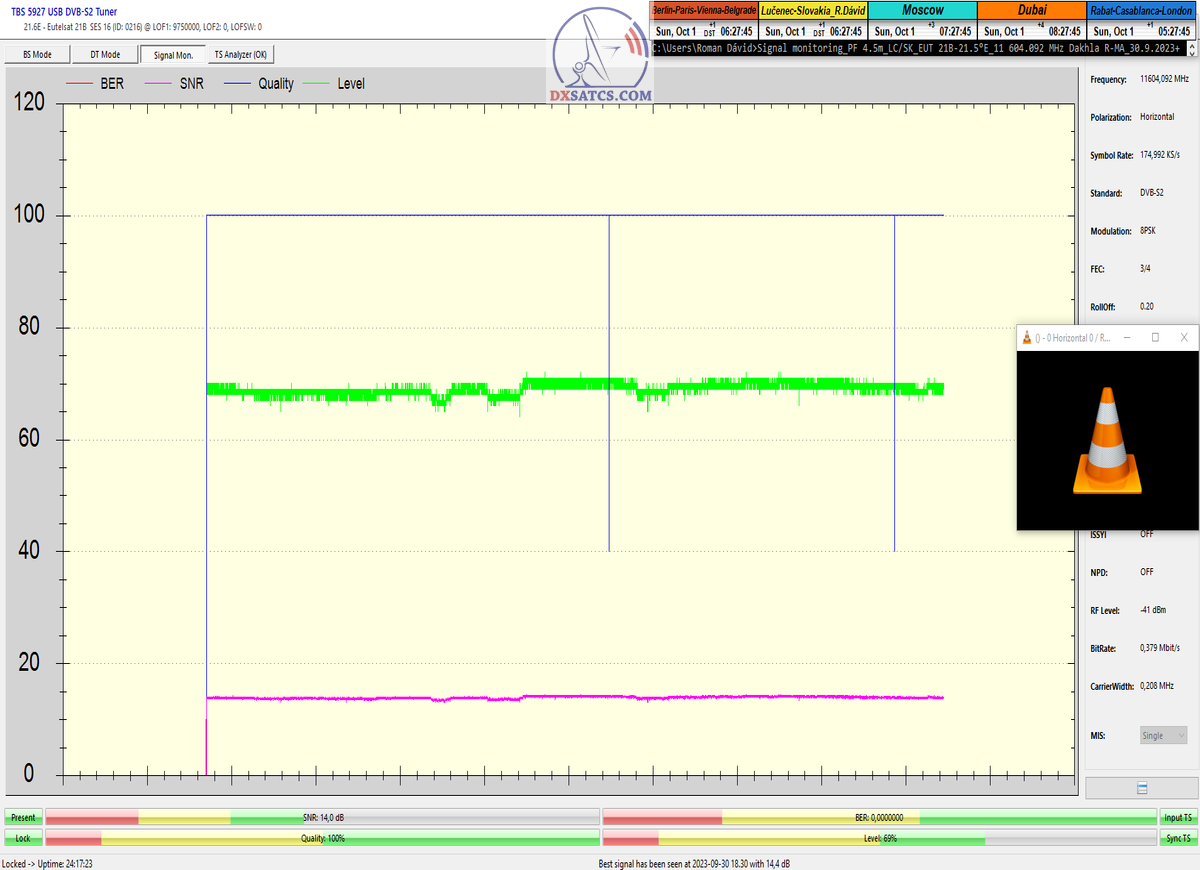This screenshot has height=870, width=1200.
Task: Click the Quality legend entry in chart
Action: pyautogui.click(x=265, y=84)
